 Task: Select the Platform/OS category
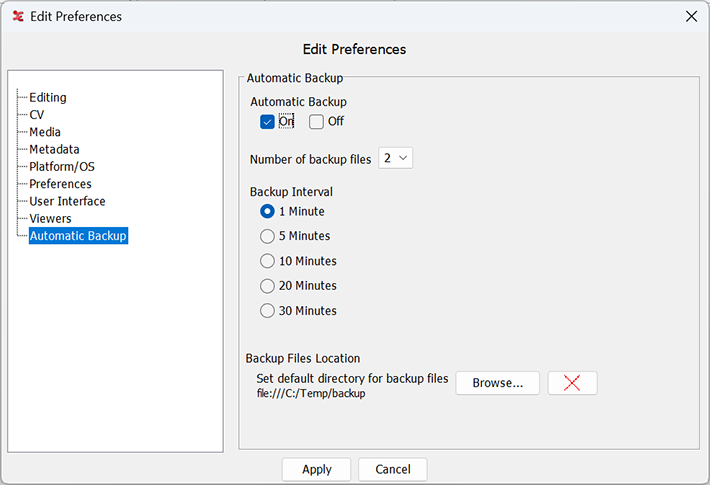pyautogui.click(x=62, y=167)
